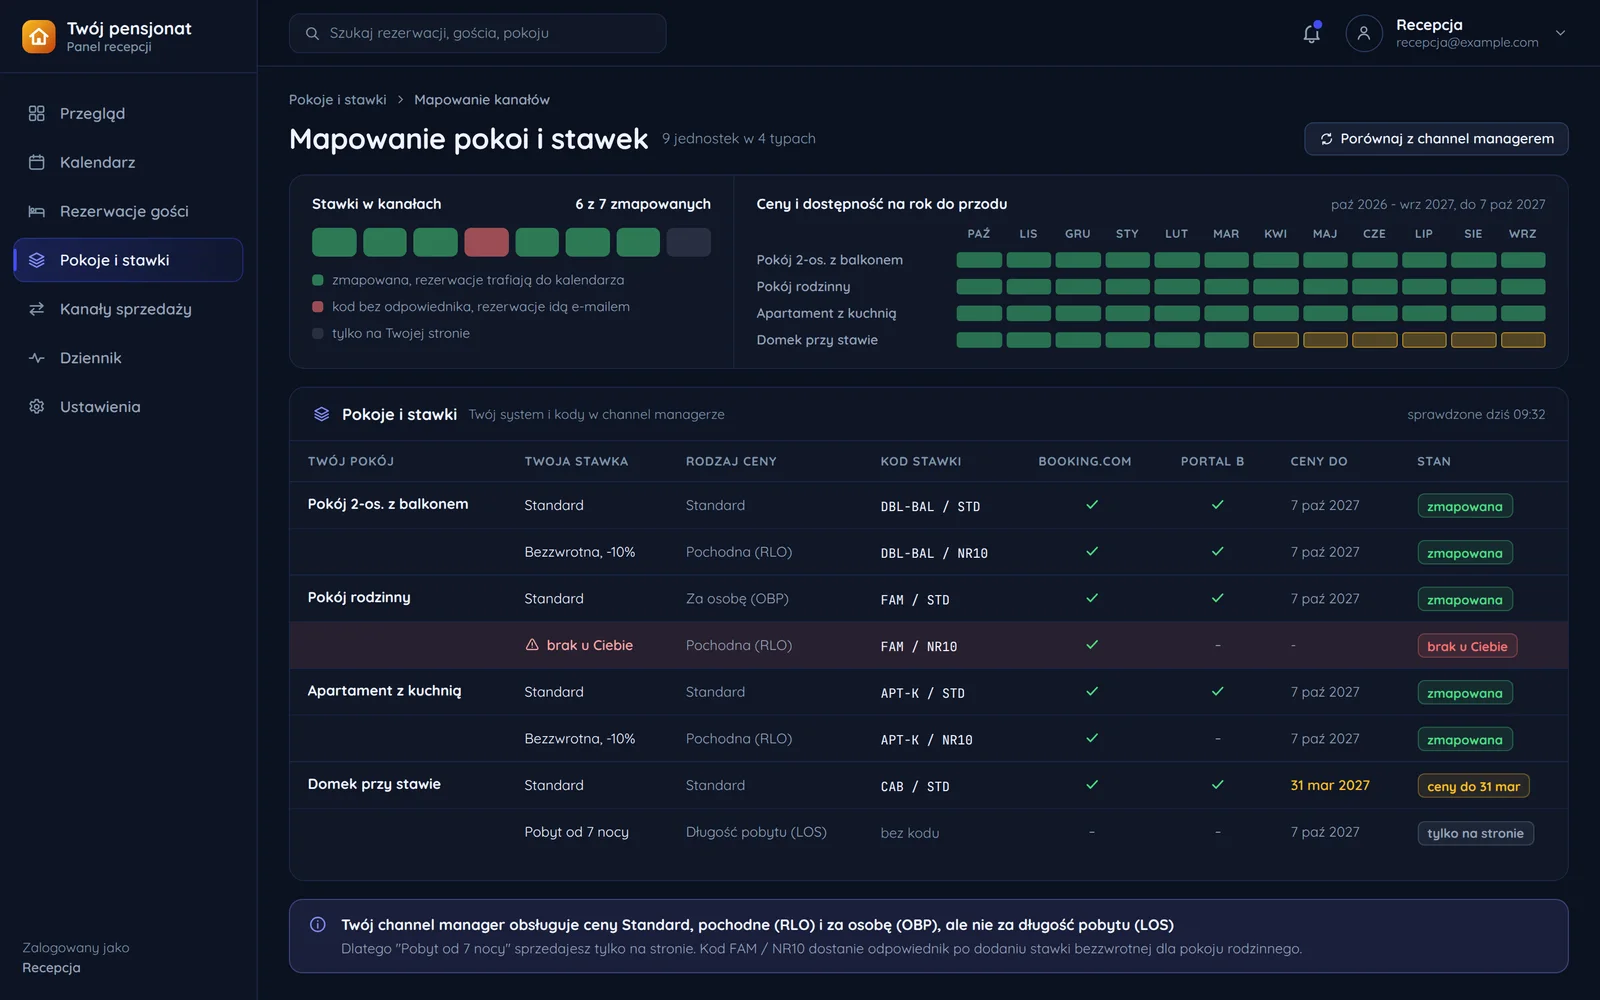1600x1000 pixels.
Task: Click Pokój 2-os. z balkonem PAŹ availability bar
Action: [x=979, y=260]
